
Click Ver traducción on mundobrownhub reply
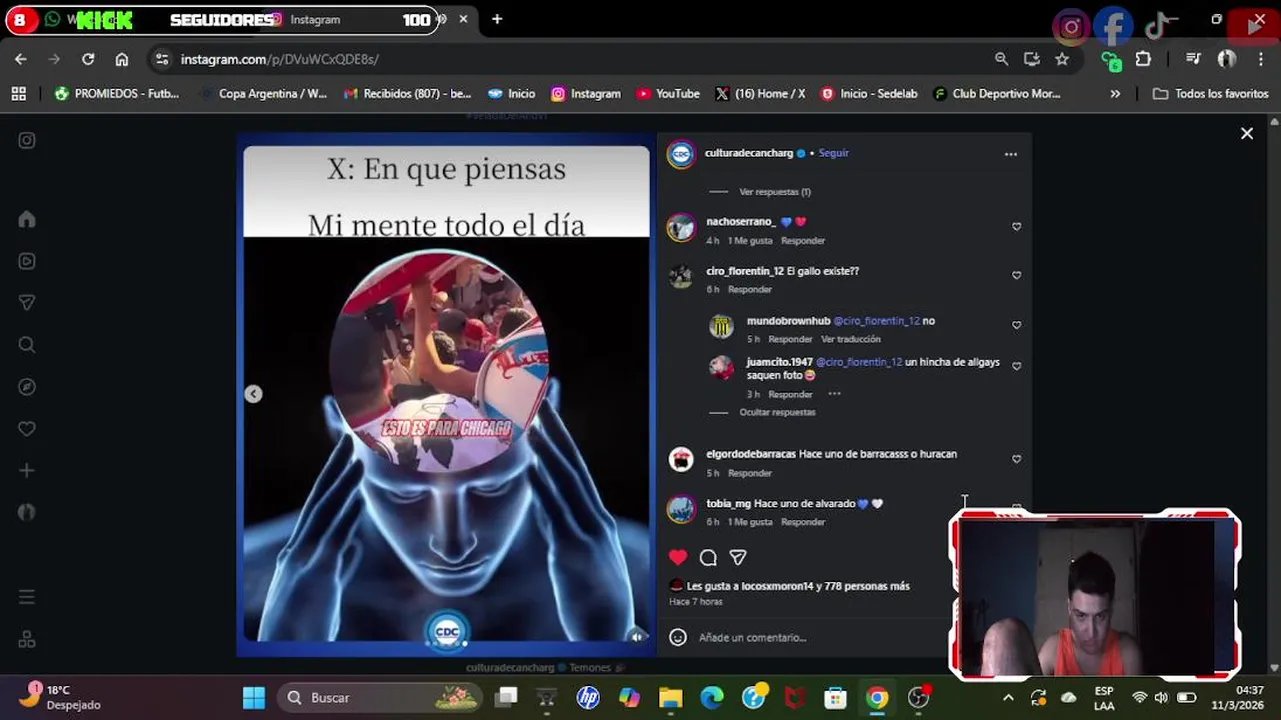[x=851, y=339]
